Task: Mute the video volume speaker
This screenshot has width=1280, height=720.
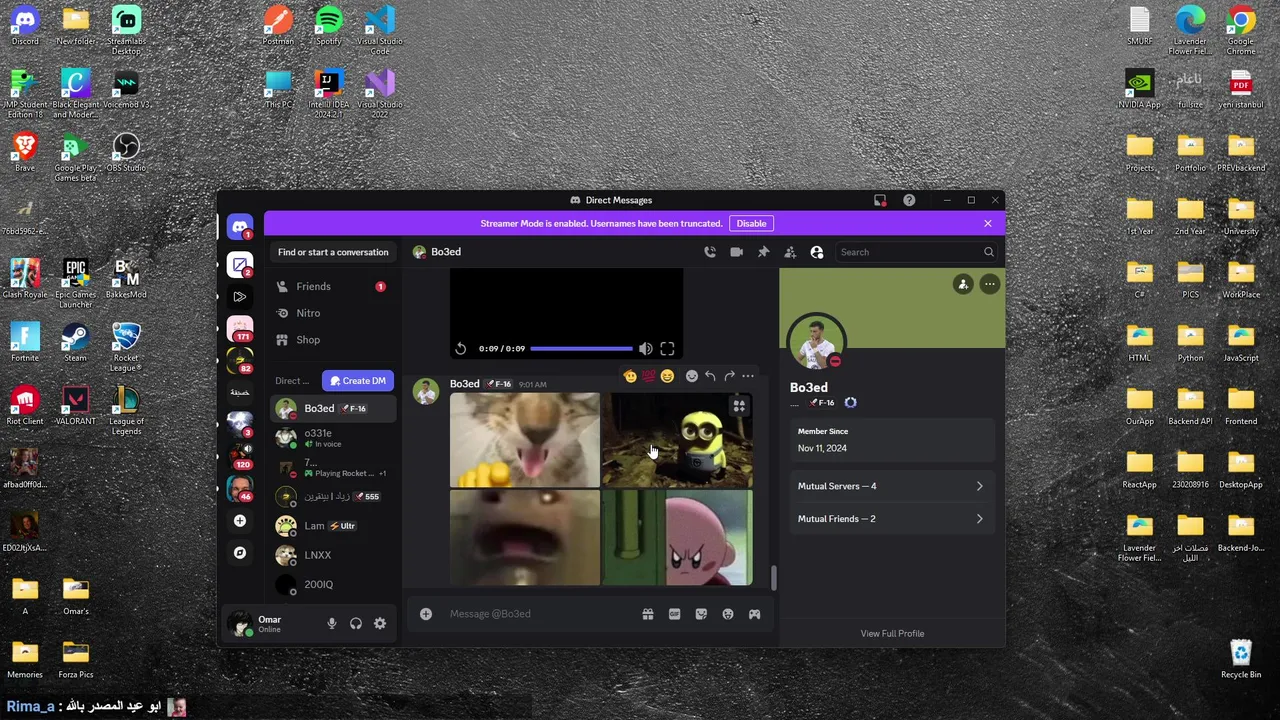Action: coord(646,349)
